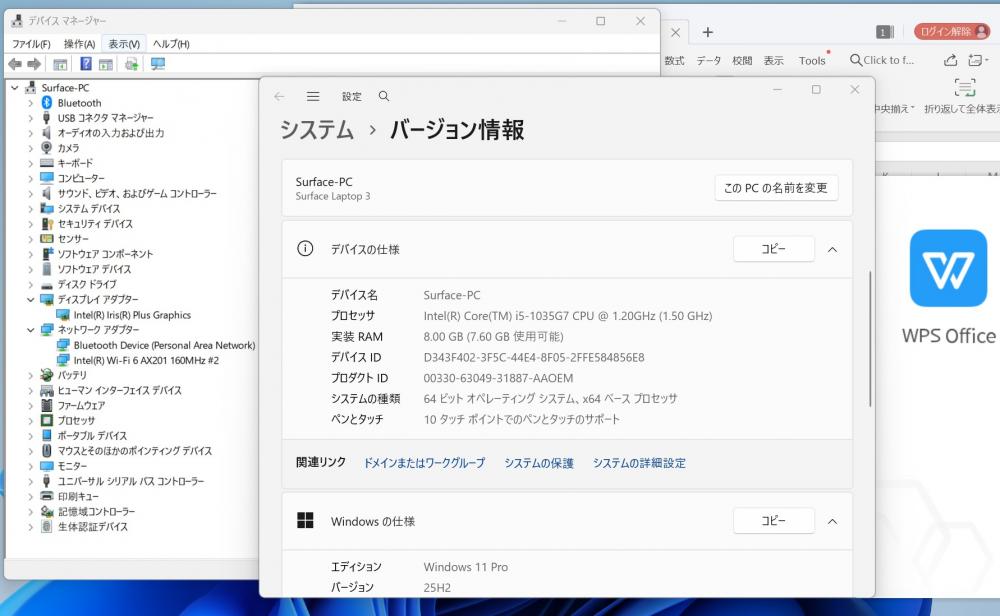Click the Settings search magnifier icon

click(384, 97)
